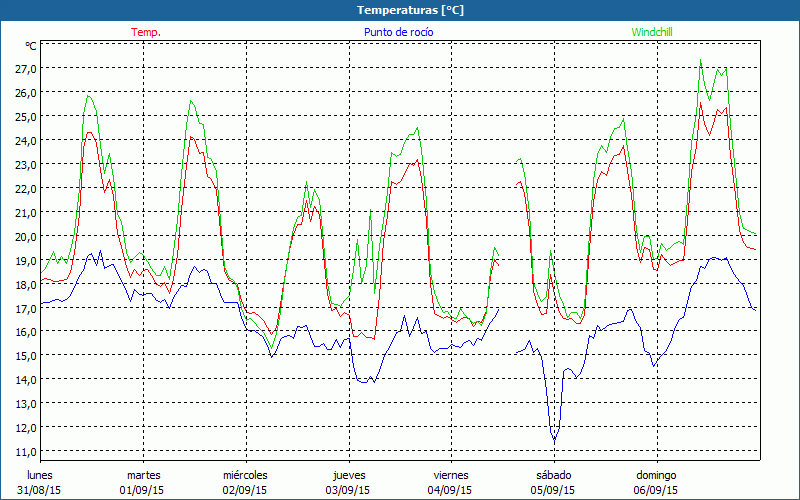This screenshot has height=500, width=800.
Task: Select the "jueves" day label
Action: point(347,475)
